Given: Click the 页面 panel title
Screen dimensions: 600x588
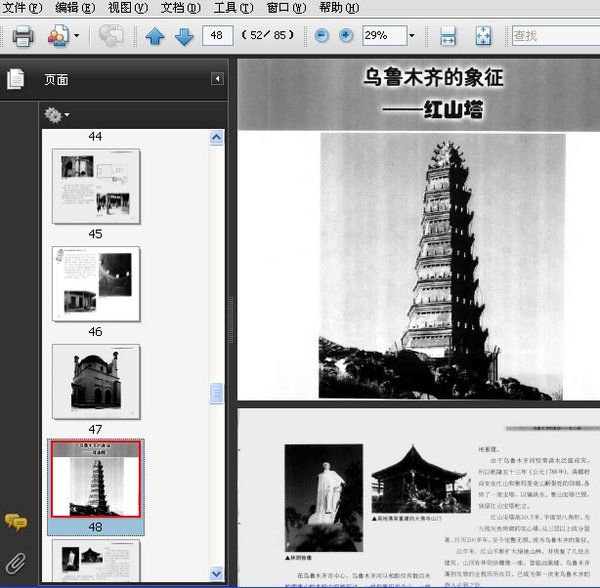Looking at the screenshot, I should coord(57,80).
